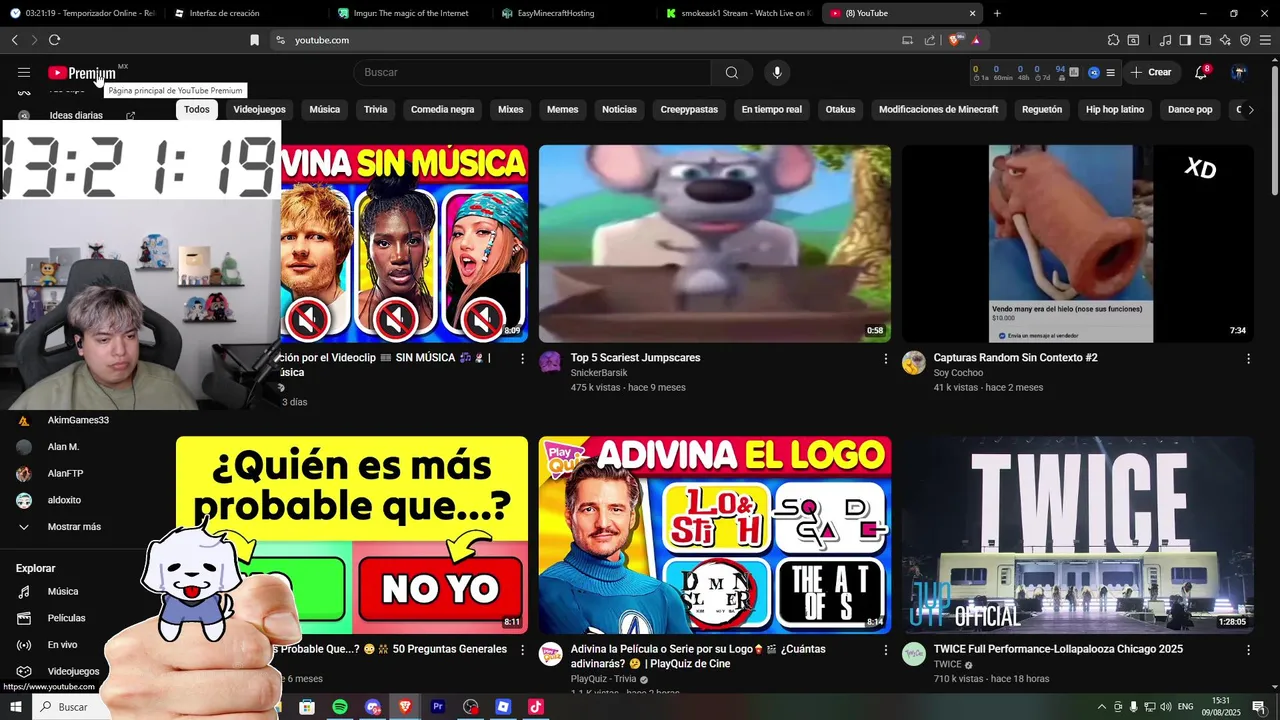Click the Brave VPN shield icon
Viewport: 1280px width, 720px height.
coord(1245,40)
